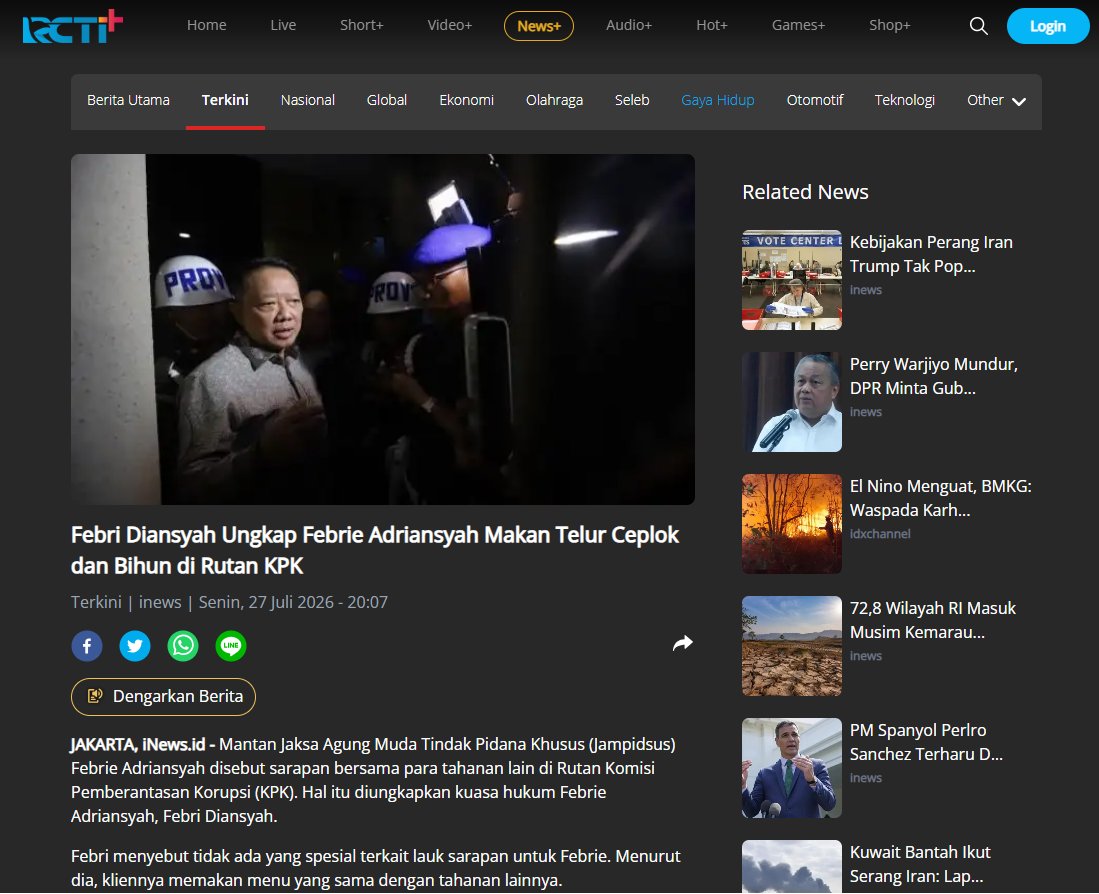Switch to Seleb tab
The height and width of the screenshot is (894, 1099).
[x=632, y=100]
